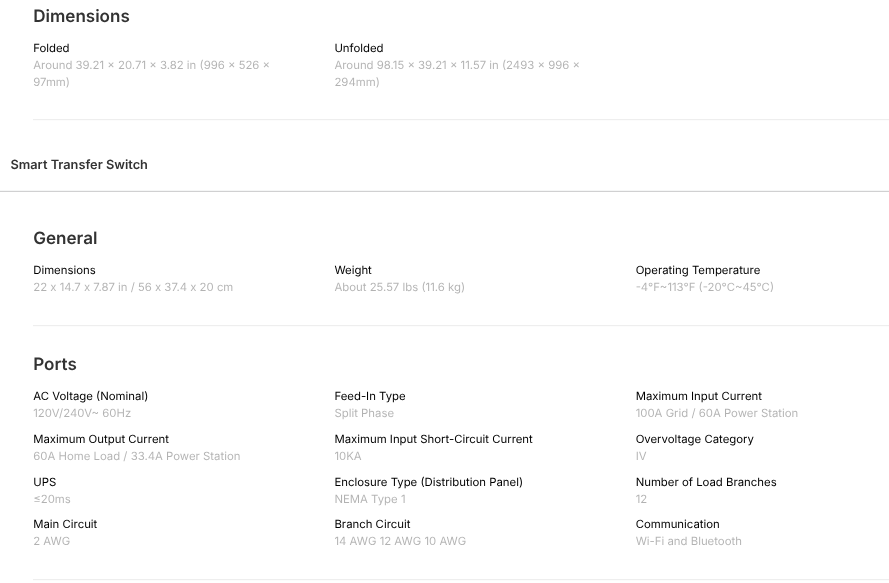889x583 pixels.
Task: Select the unfolded dimensions value text
Action: point(457,73)
